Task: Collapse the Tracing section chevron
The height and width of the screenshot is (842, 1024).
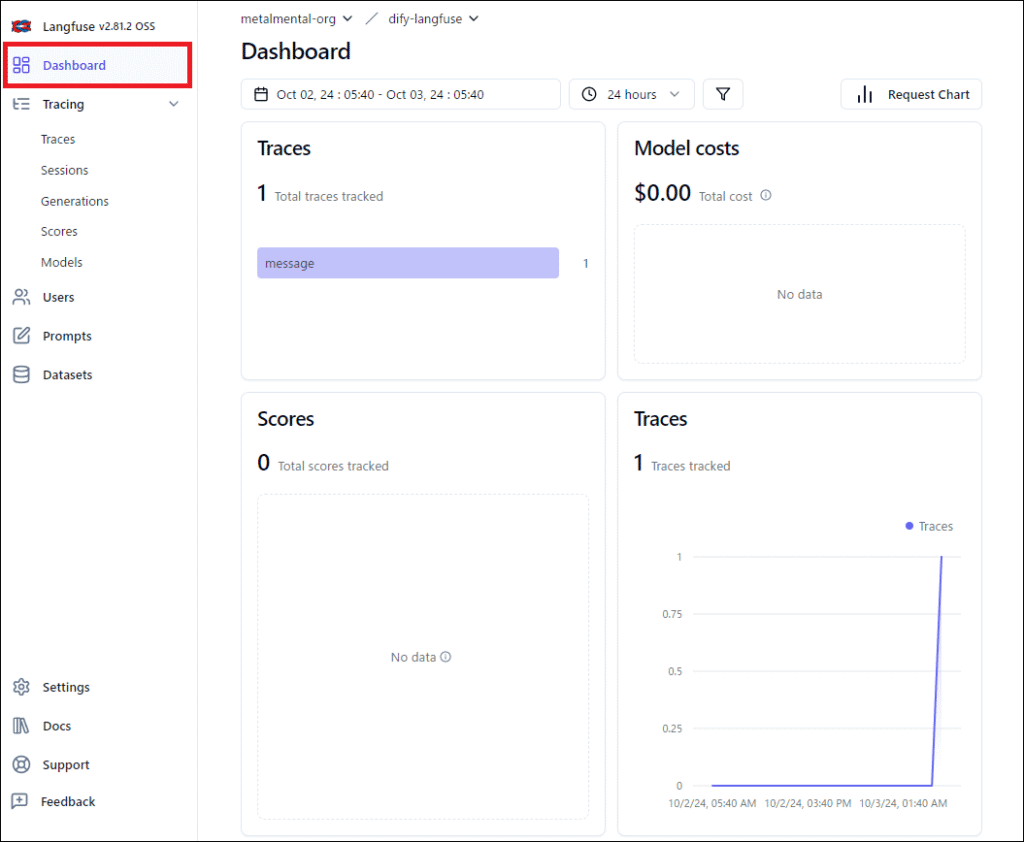Action: 174,104
